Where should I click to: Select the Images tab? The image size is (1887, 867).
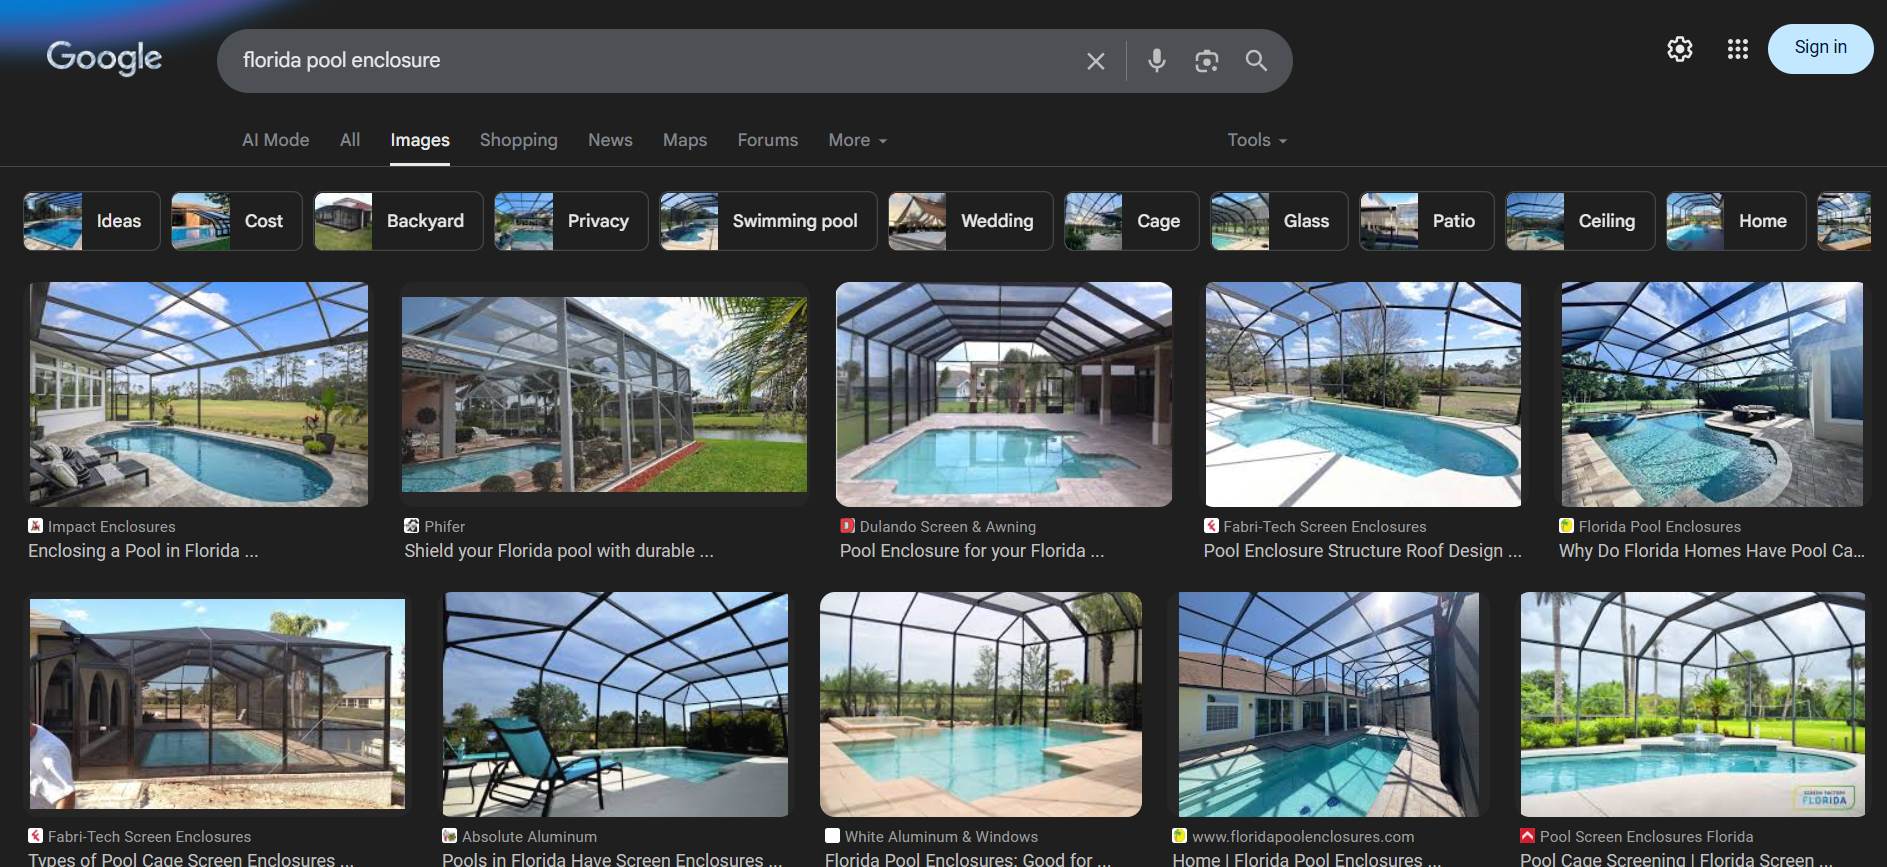(420, 140)
